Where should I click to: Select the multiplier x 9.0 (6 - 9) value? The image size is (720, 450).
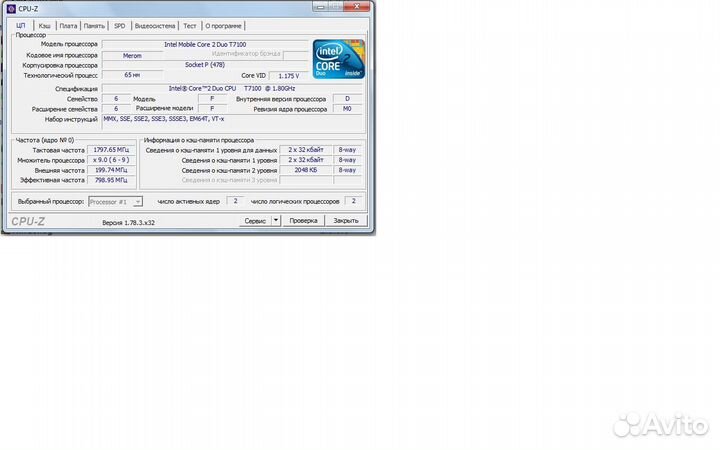click(111, 160)
